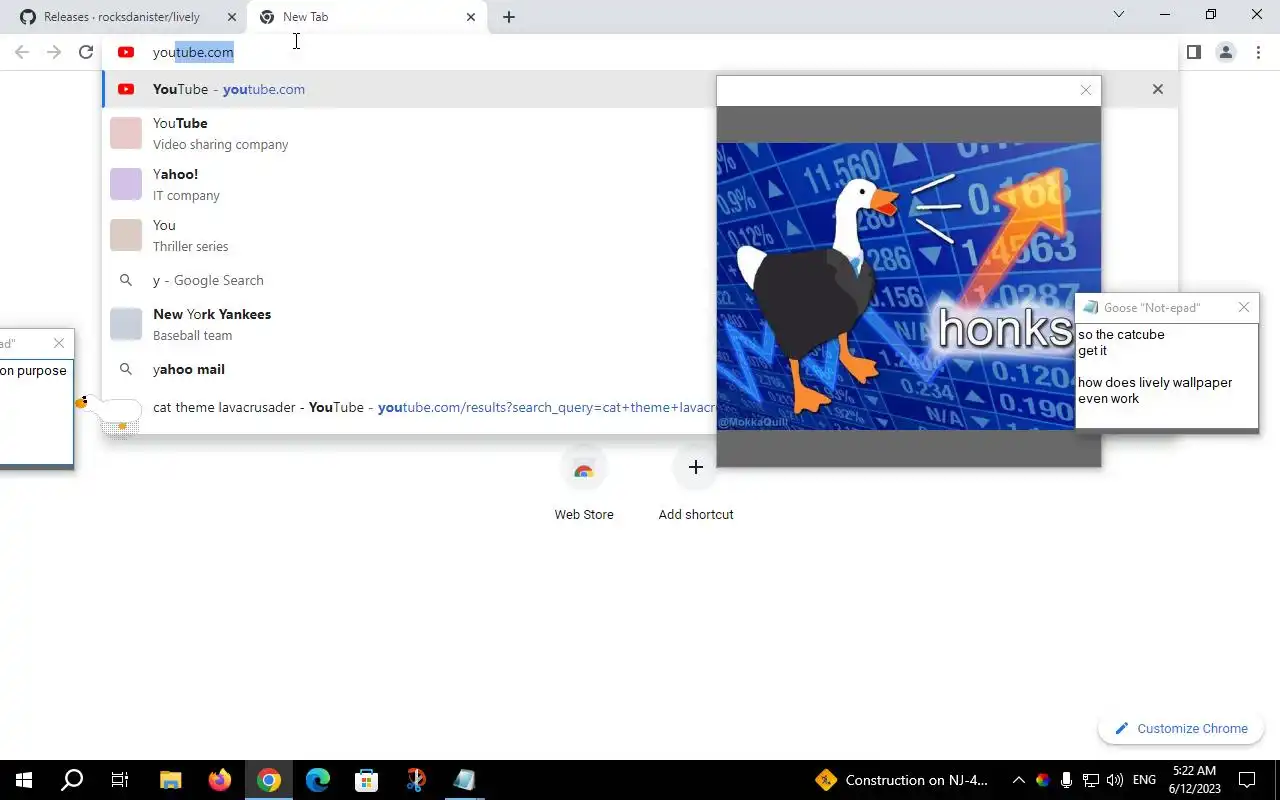Choose New York Yankees suggestion
Image resolution: width=1280 pixels, height=800 pixels.
pos(410,324)
